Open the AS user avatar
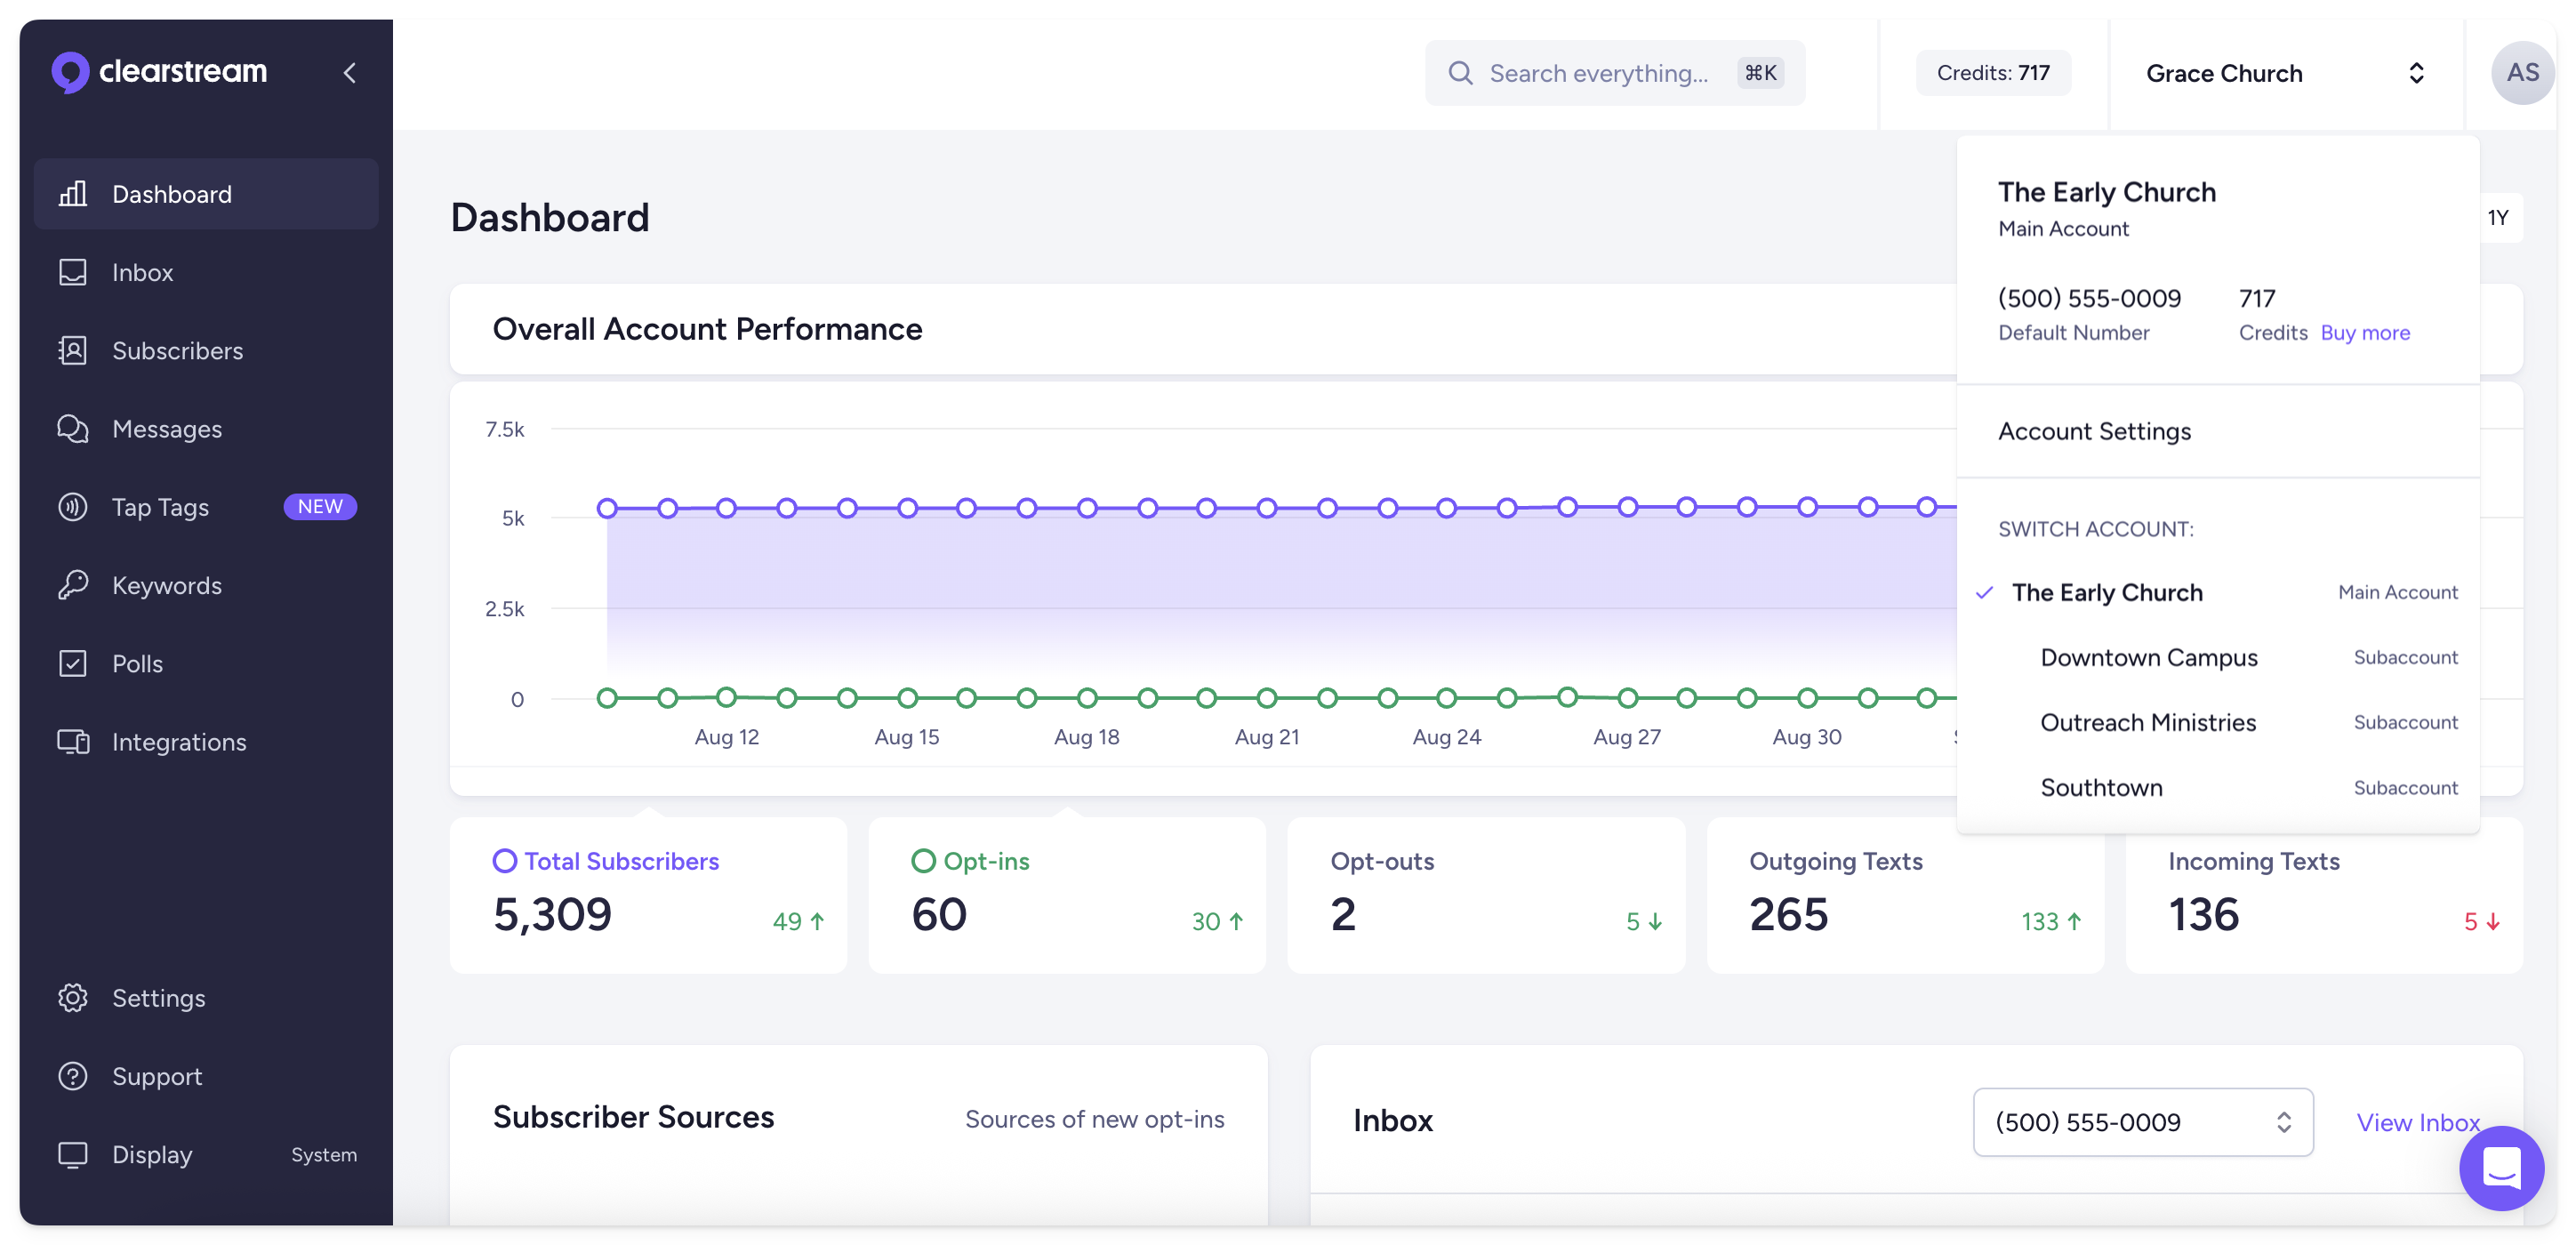Screen dimensions: 2576x1245 click(2522, 73)
